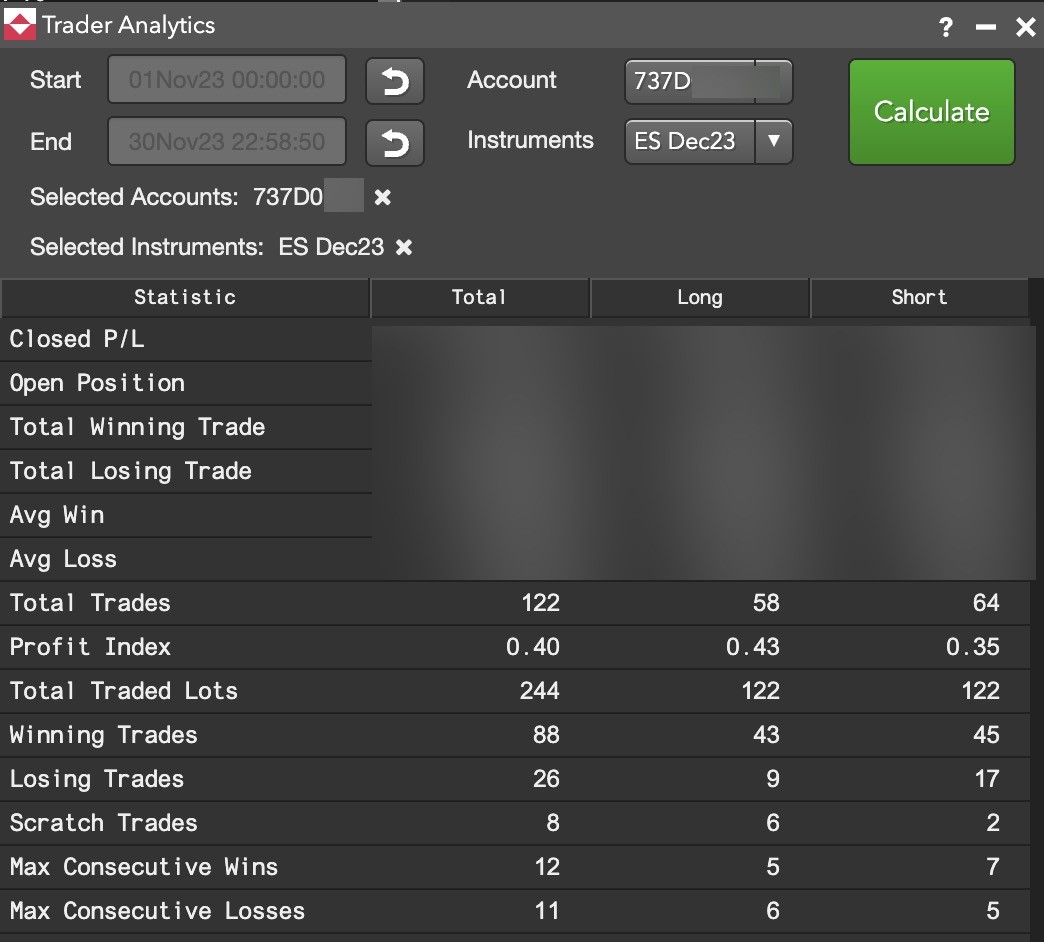Expand the Instruments dropdown arrow
The image size is (1044, 942).
(x=773, y=141)
